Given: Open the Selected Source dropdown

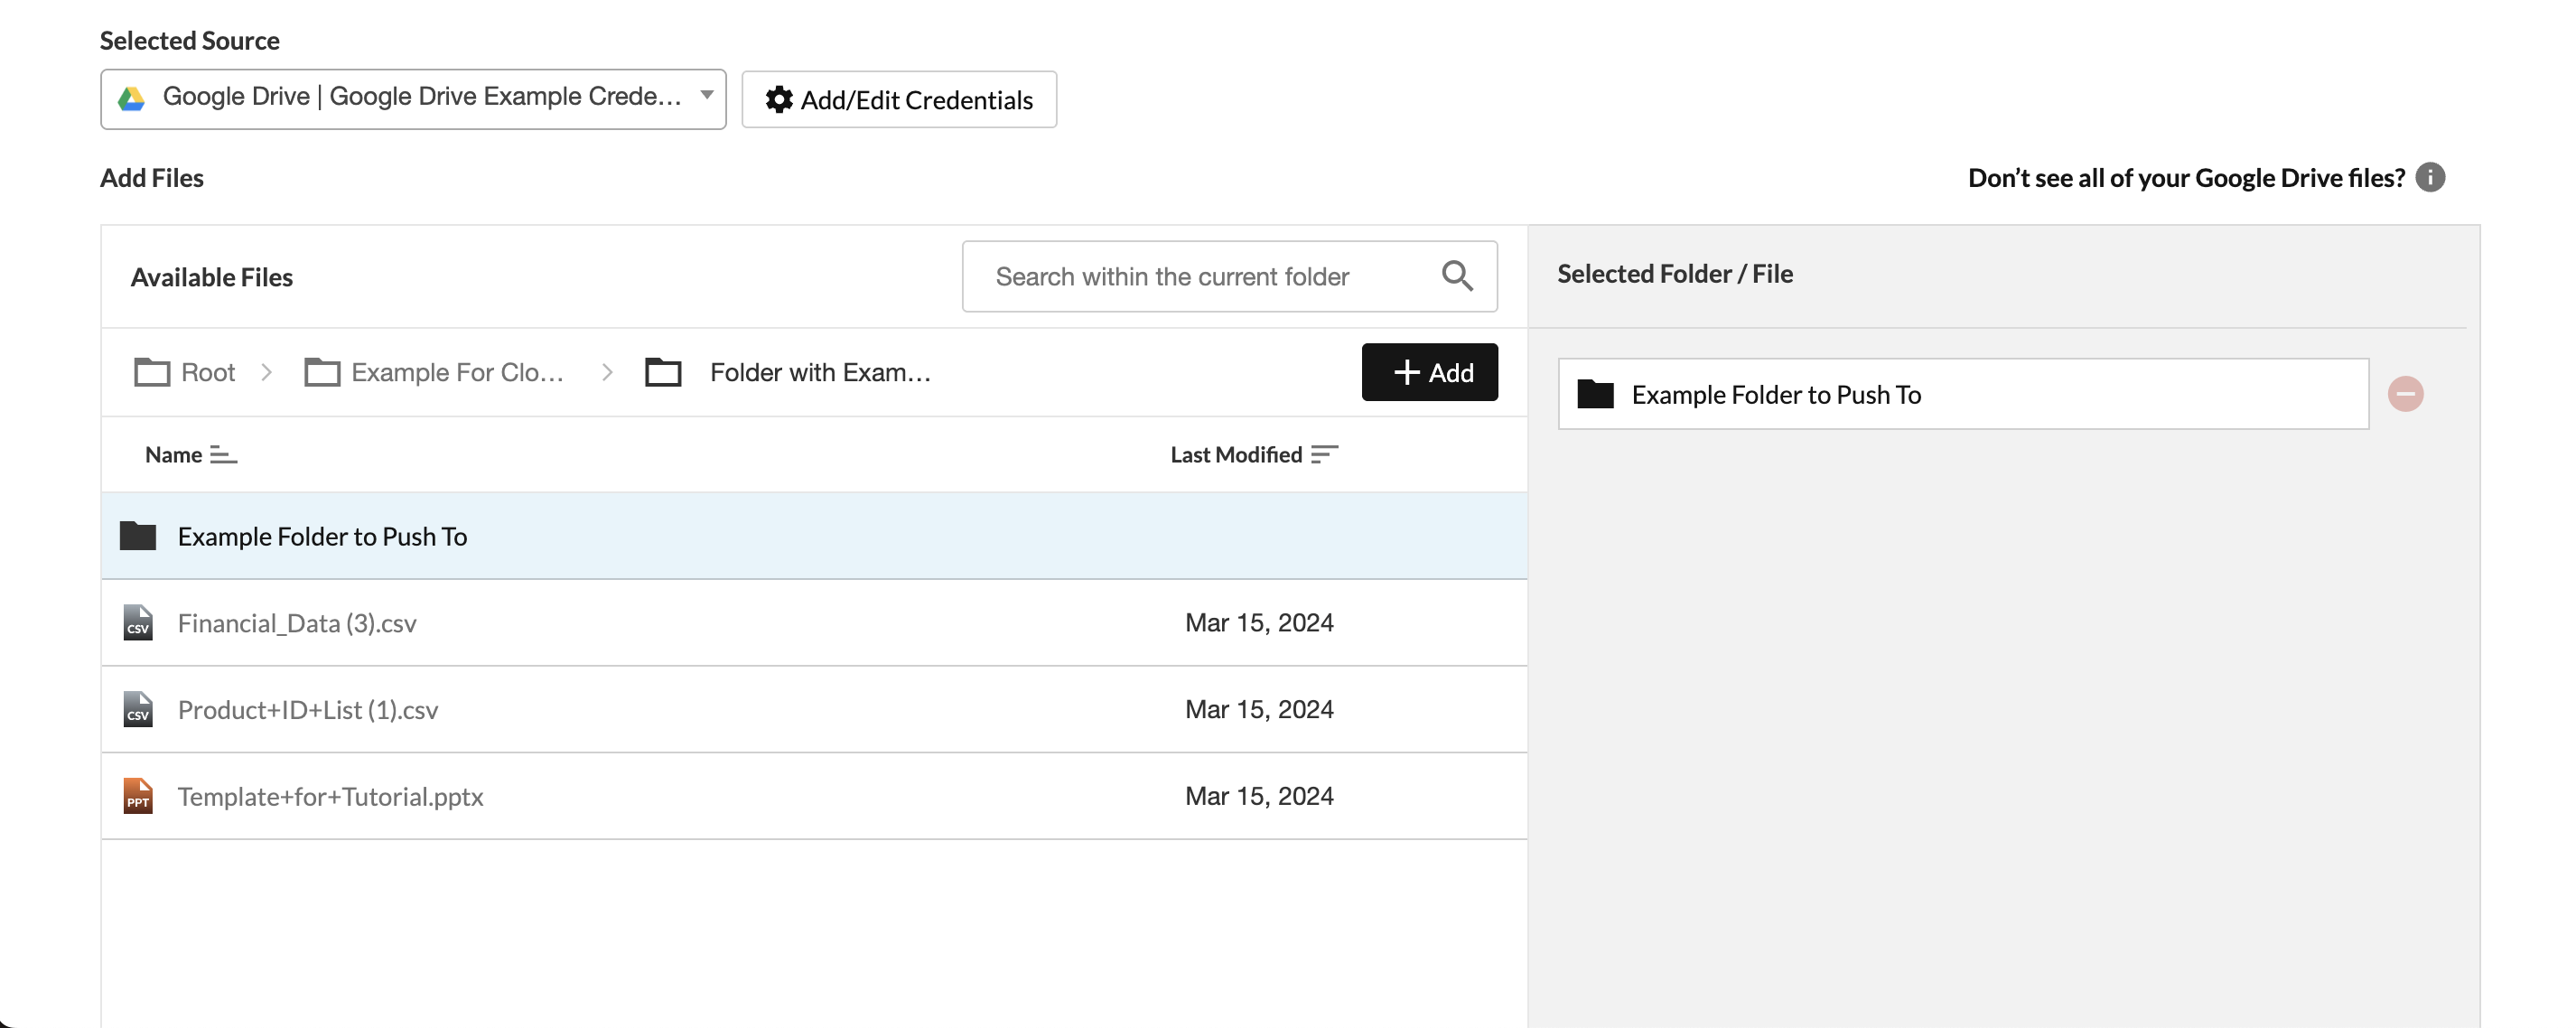Looking at the screenshot, I should pos(412,98).
